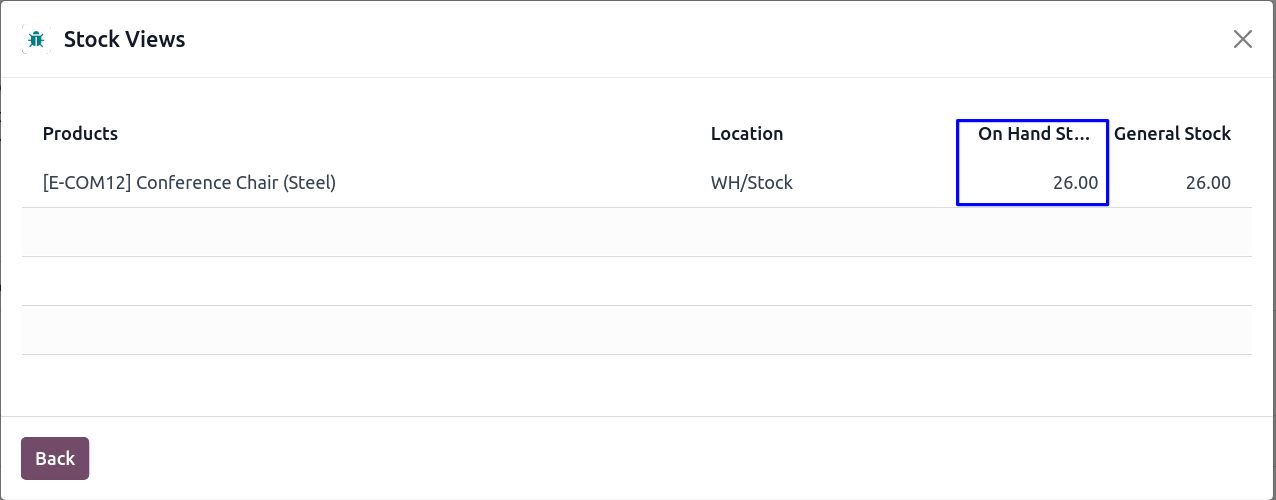1276x500 pixels.
Task: Click the General Stock column header
Action: pos(1172,134)
